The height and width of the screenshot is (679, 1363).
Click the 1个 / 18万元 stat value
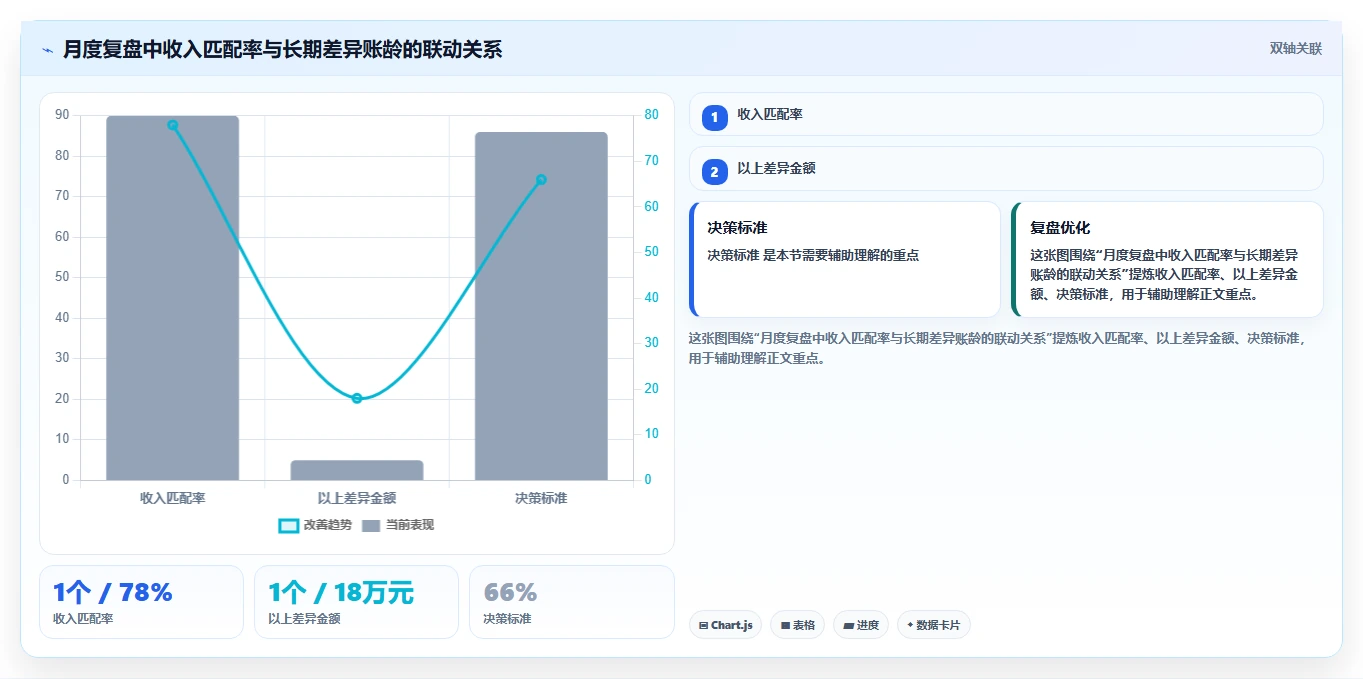(x=341, y=592)
